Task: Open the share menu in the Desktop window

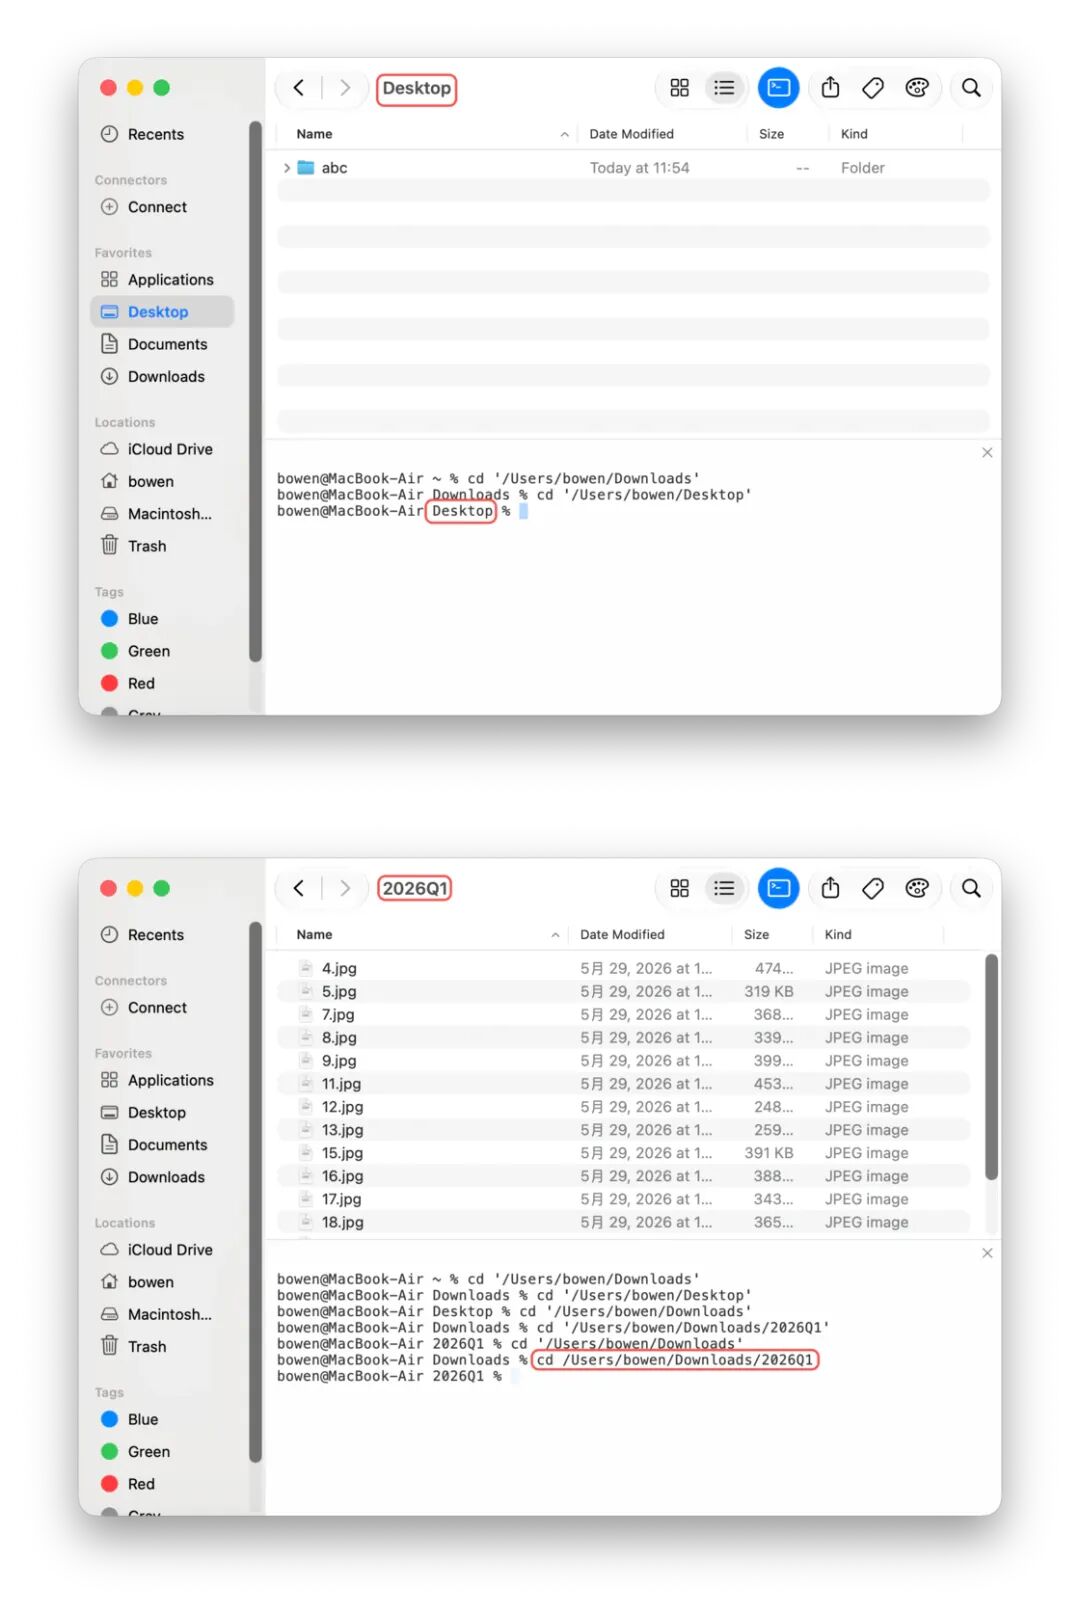Action: 830,88
